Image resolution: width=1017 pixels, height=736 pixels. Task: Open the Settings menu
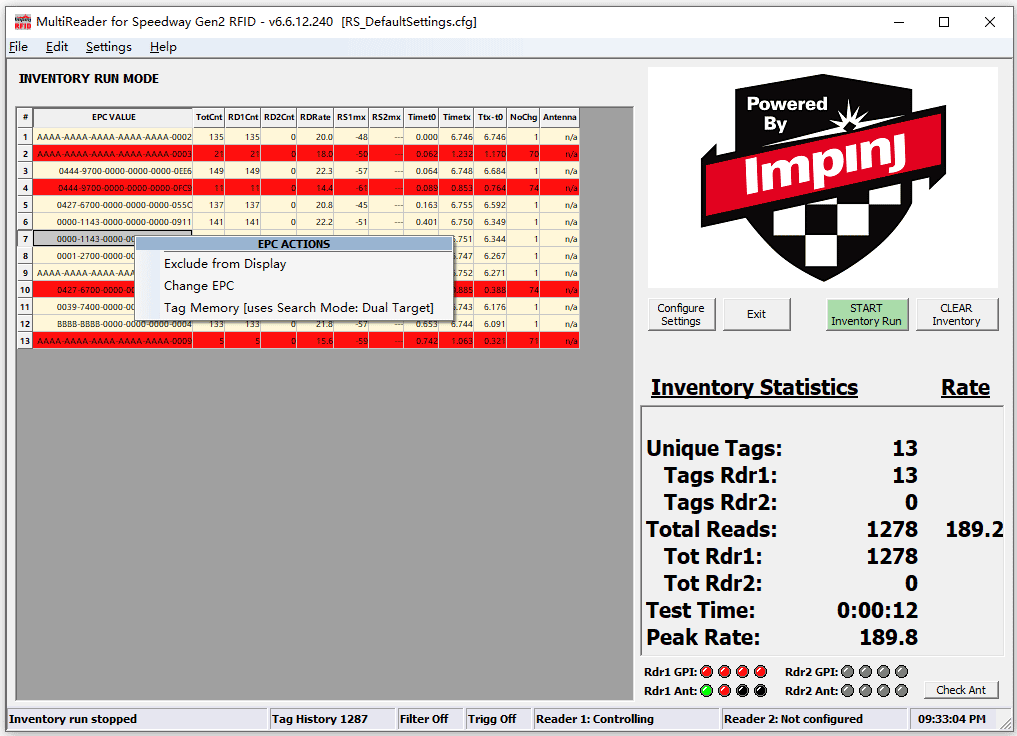point(108,47)
